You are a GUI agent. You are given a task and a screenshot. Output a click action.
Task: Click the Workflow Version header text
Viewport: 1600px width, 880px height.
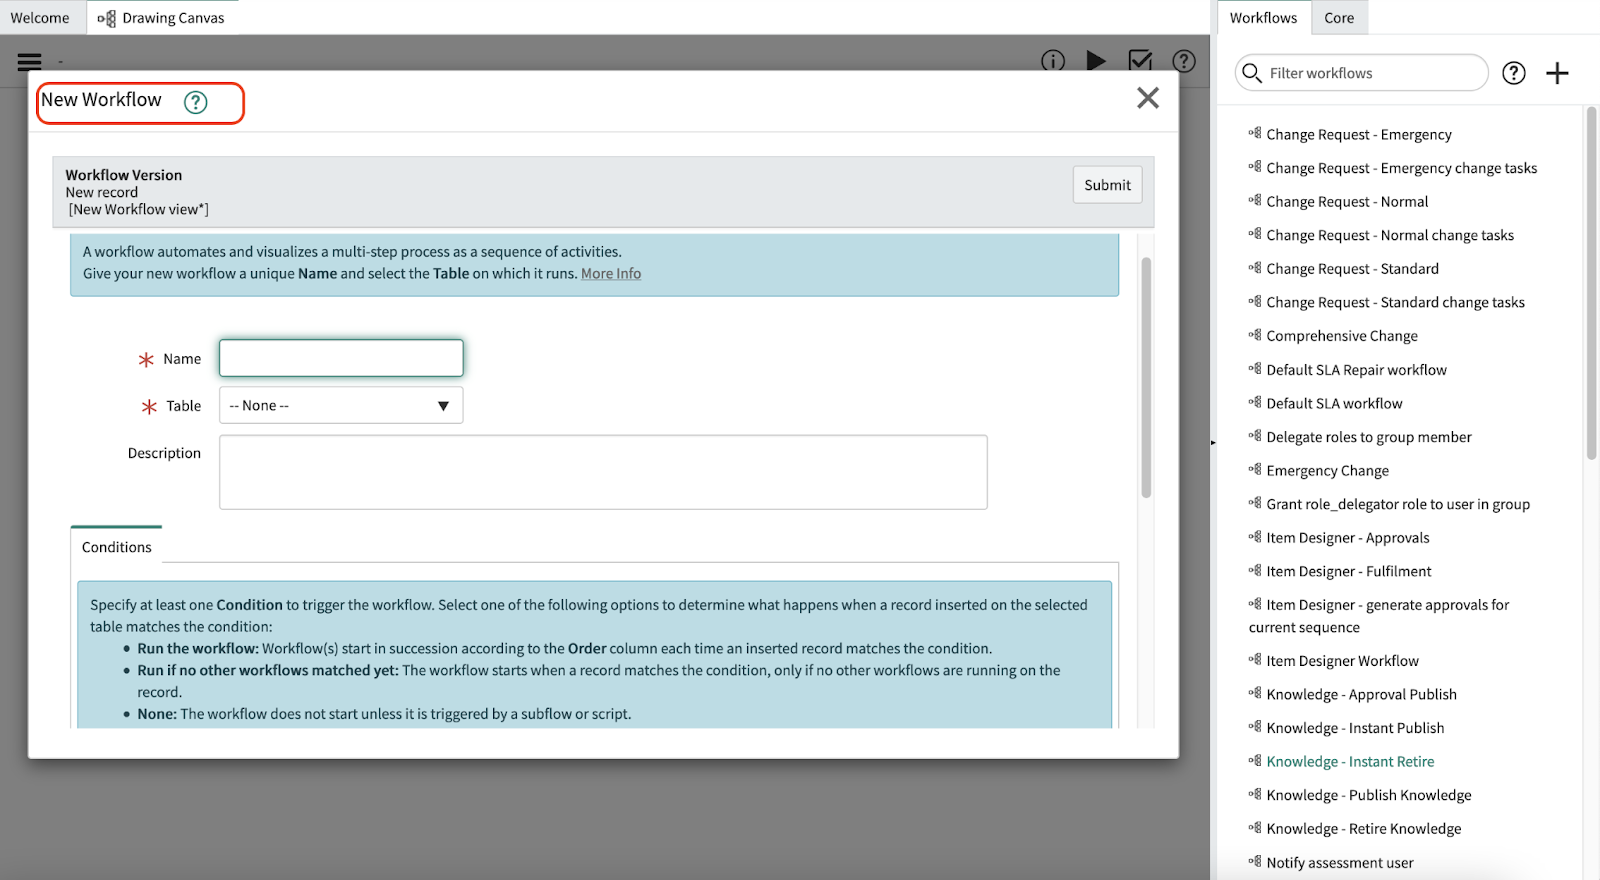[124, 175]
